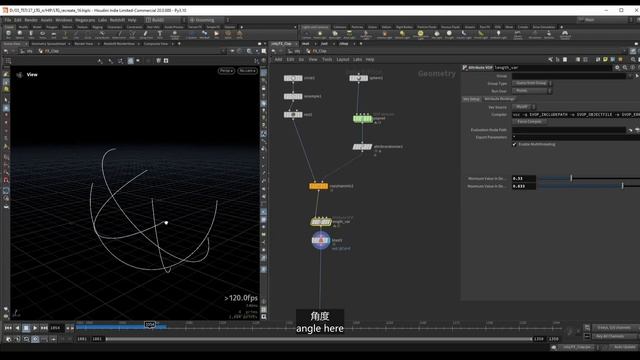
Task: Open the Labs menu in main menu bar
Action: coord(102,20)
